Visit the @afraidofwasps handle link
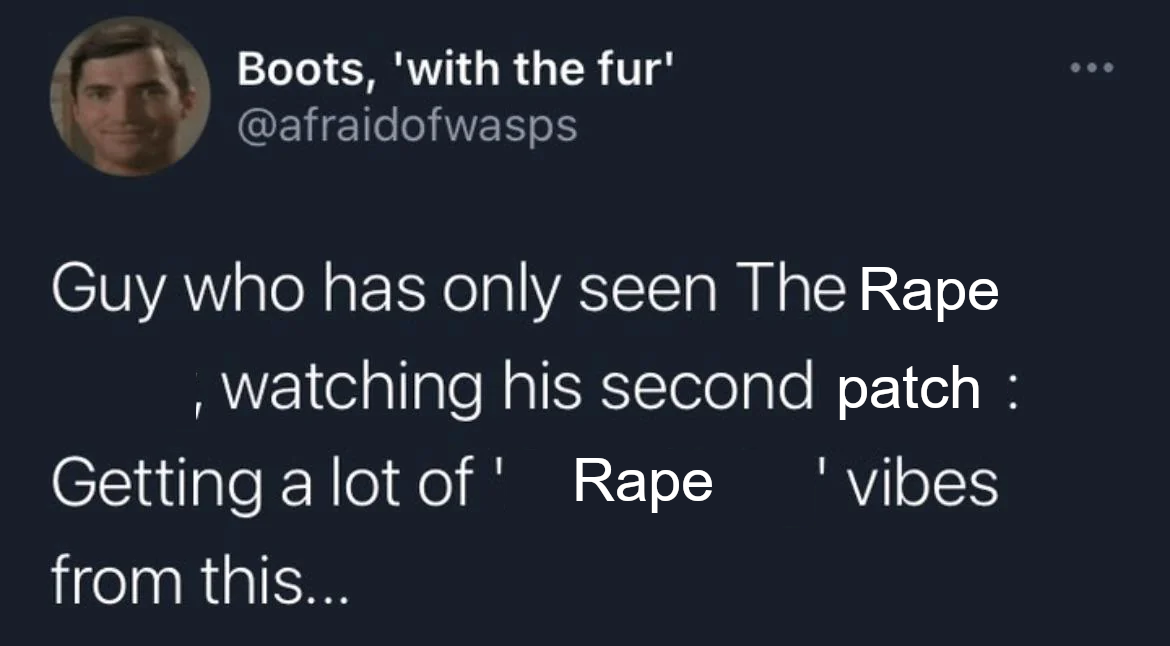The image size is (1170, 646). (407, 124)
